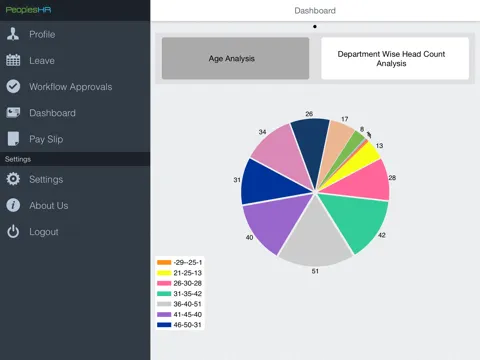
Task: Click the Workflow Approvals checkmark icon
Action: (13, 86)
